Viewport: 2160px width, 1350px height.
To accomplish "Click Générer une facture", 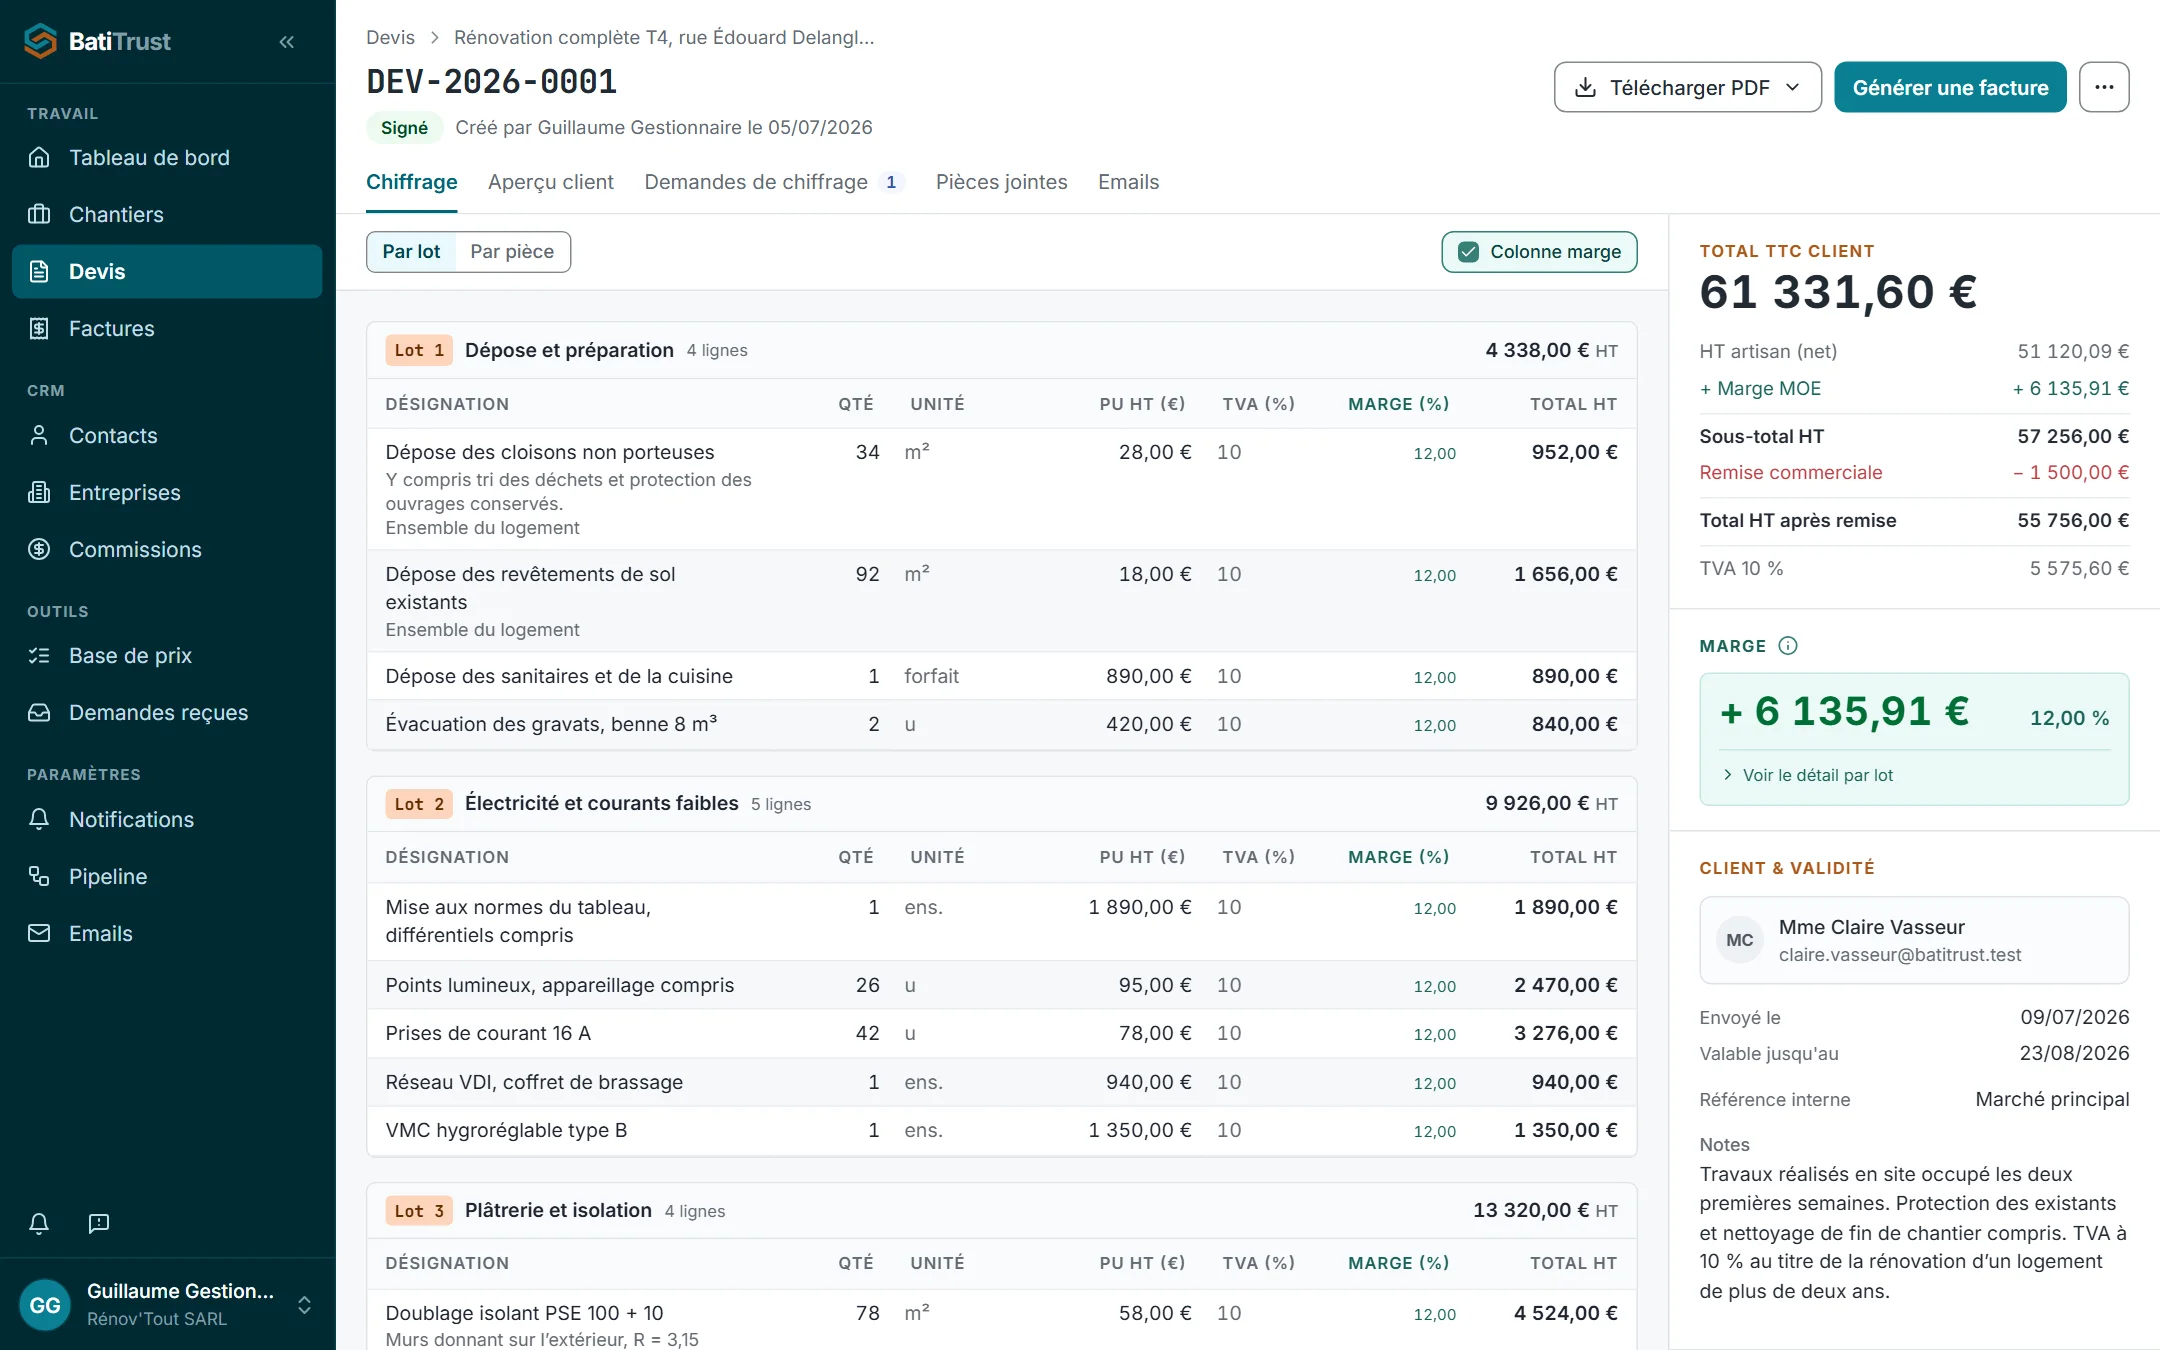I will 1950,88.
